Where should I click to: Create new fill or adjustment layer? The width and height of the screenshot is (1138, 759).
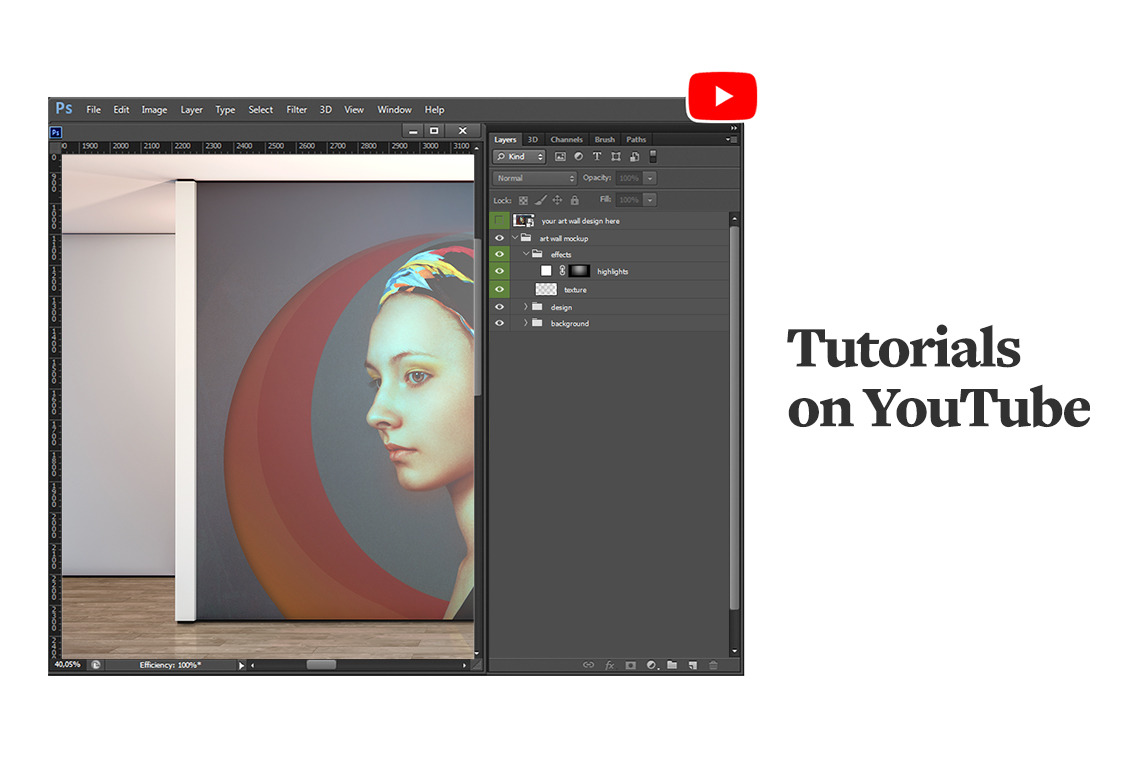click(x=652, y=665)
